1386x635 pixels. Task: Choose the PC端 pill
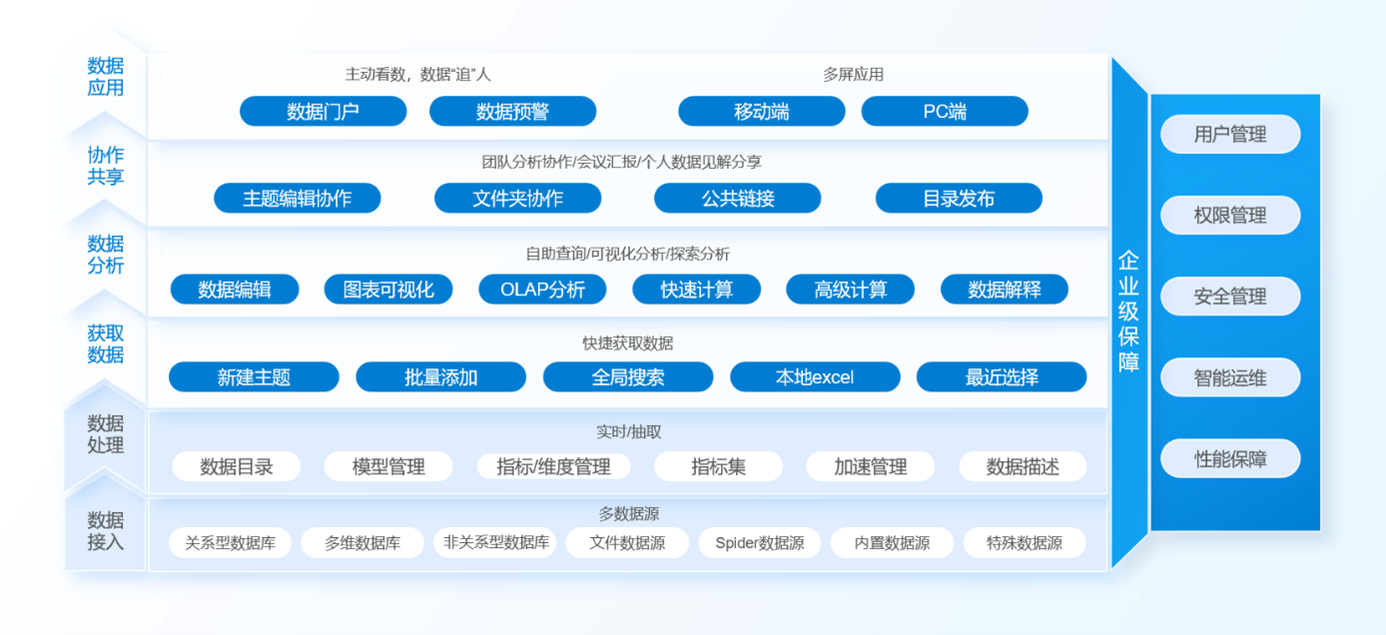[x=945, y=111]
